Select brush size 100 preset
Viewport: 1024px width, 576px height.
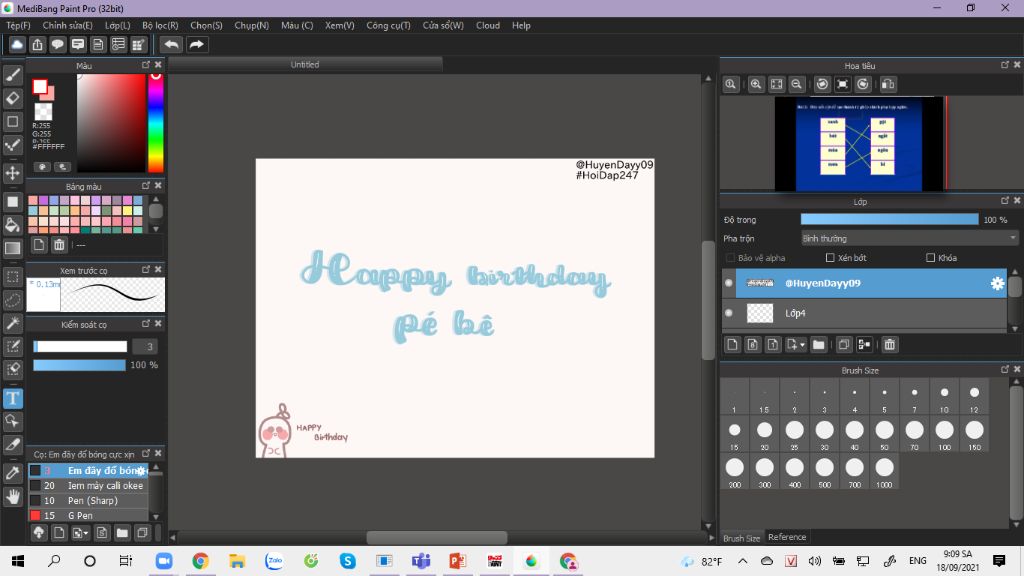tap(944, 434)
